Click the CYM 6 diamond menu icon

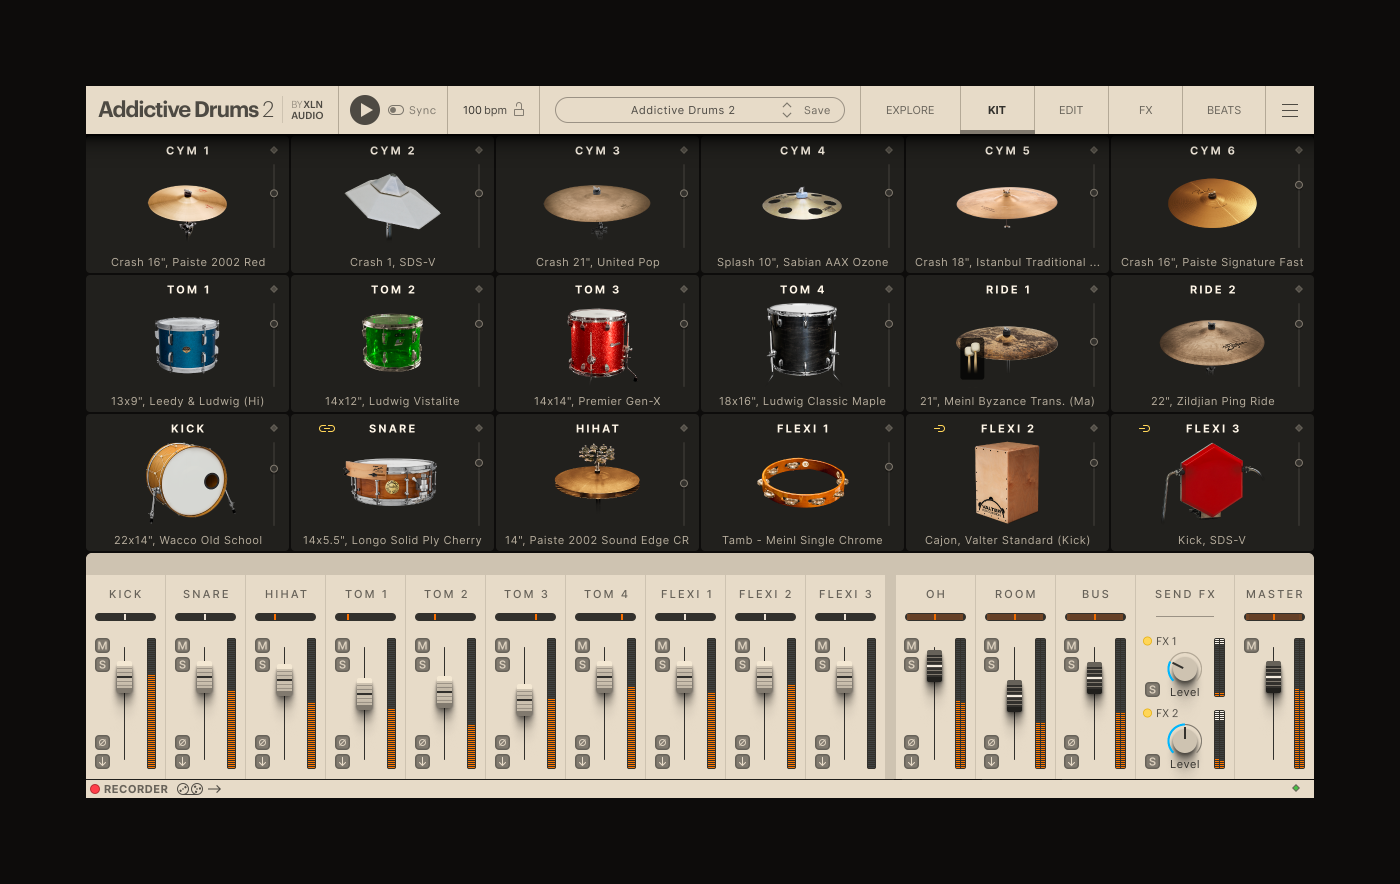pyautogui.click(x=1299, y=150)
